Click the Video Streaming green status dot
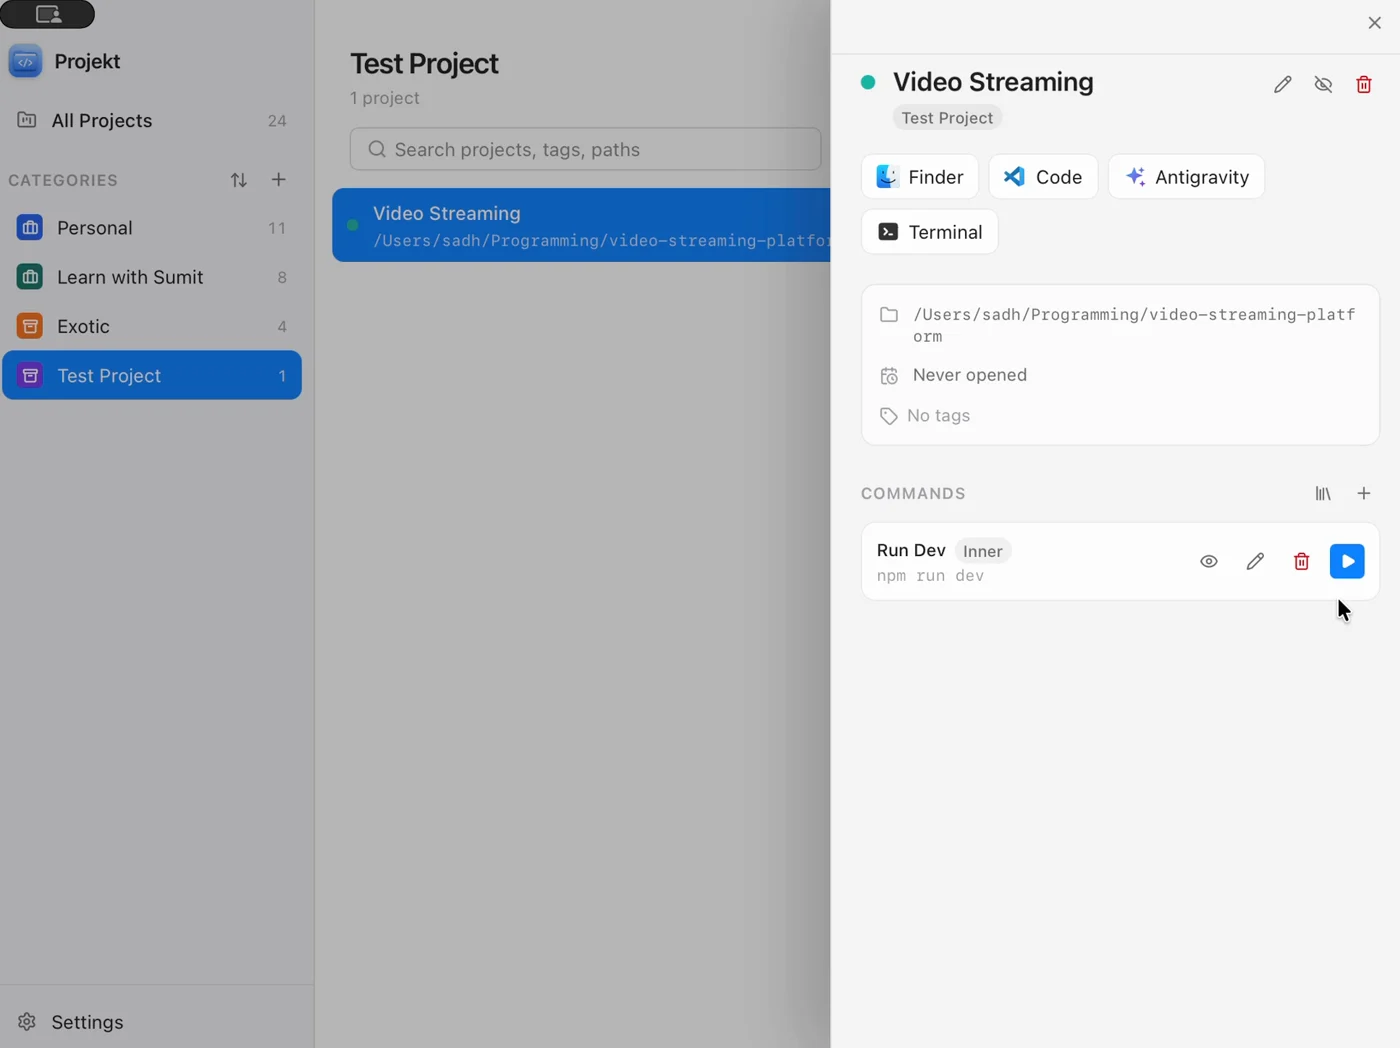 868,82
